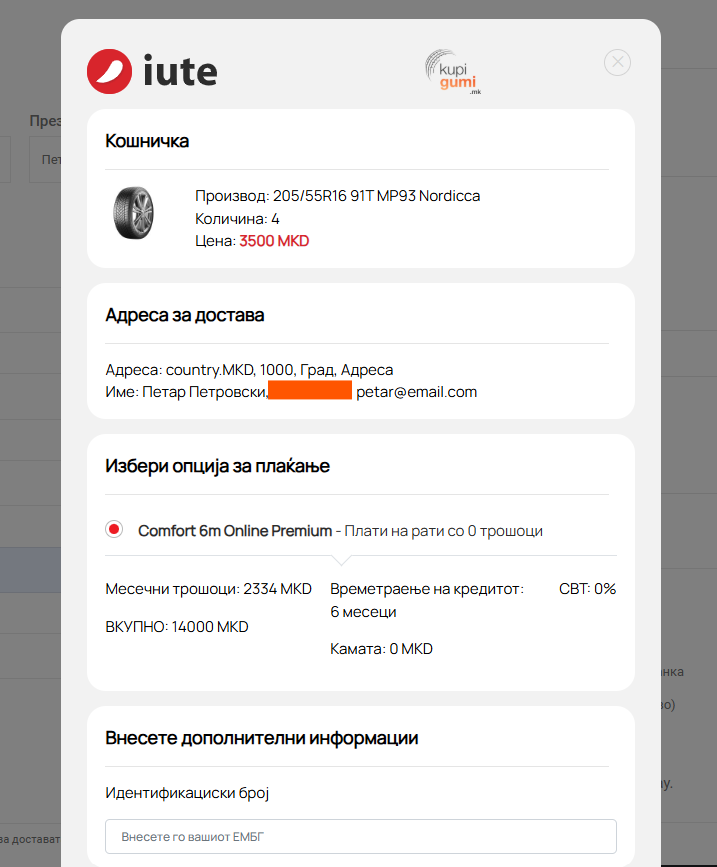Click the Месечни трошоци 2334 MKD text
The image size is (717, 867).
pos(208,589)
